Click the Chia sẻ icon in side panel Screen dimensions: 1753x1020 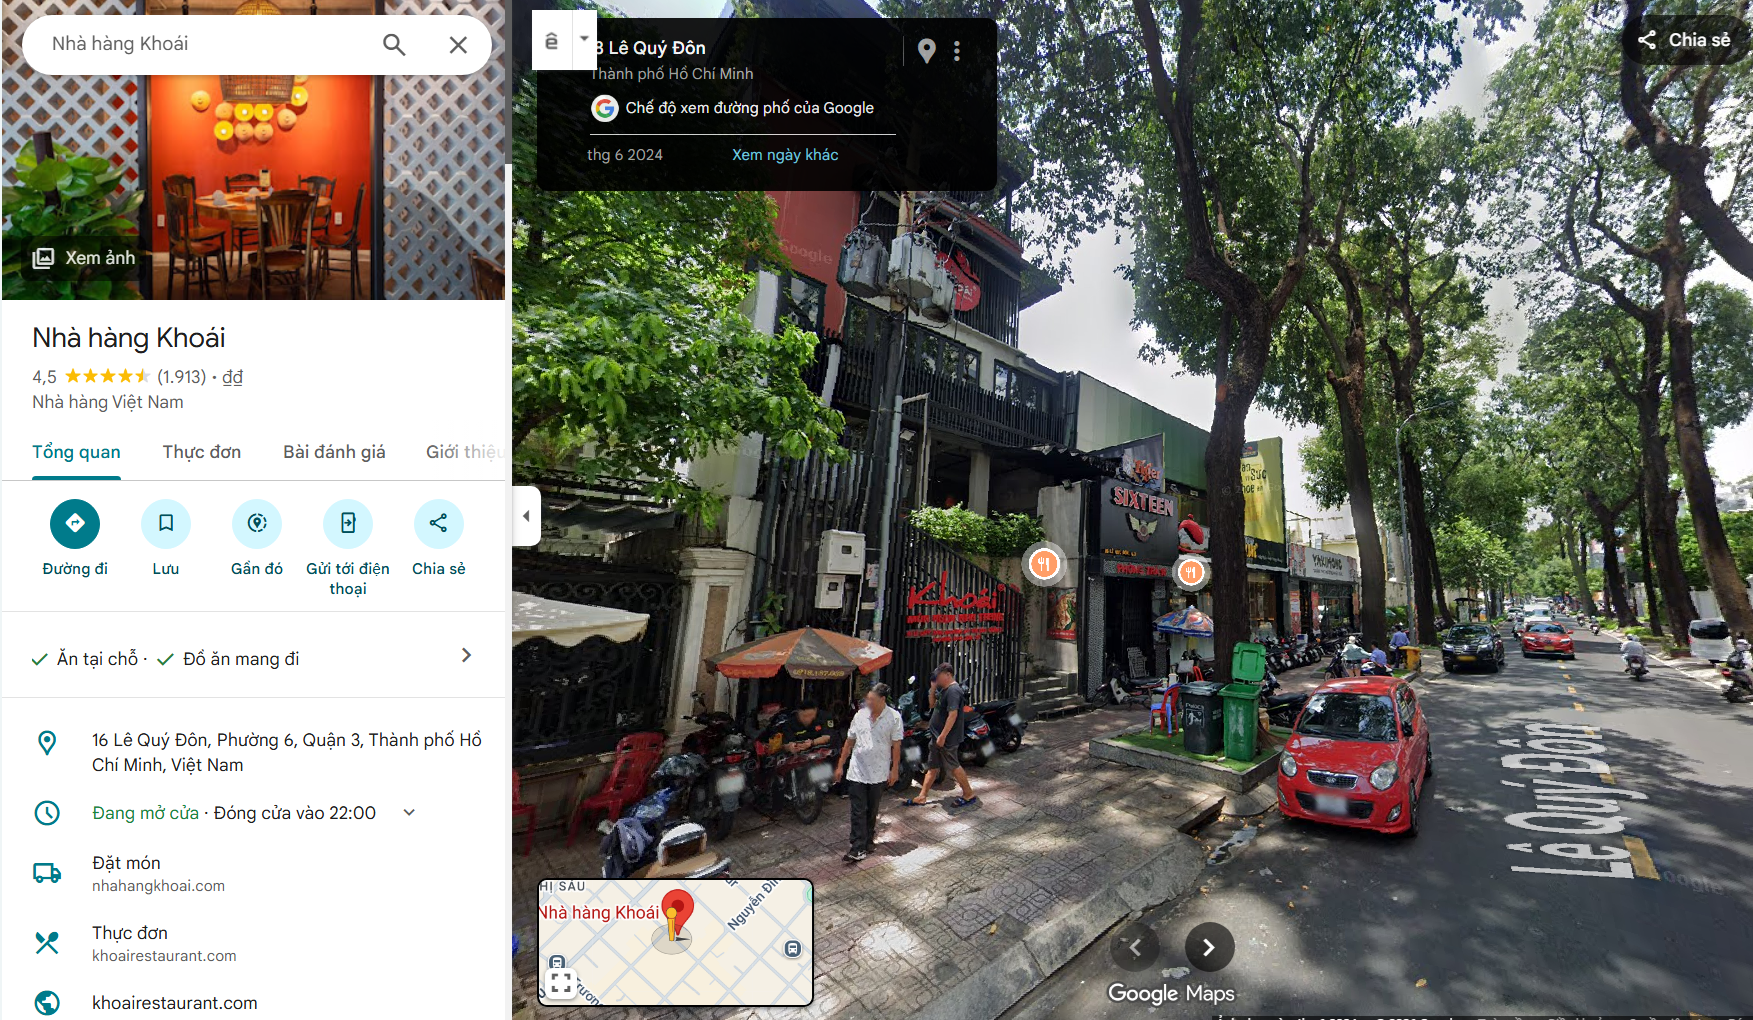438,523
